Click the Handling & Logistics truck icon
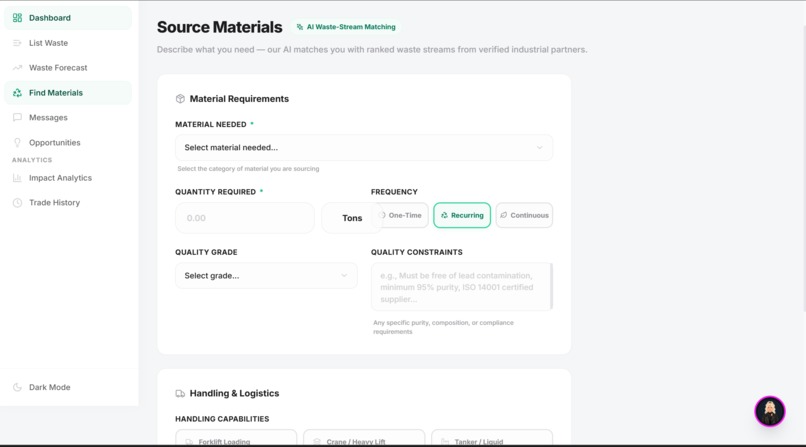The width and height of the screenshot is (806, 447). click(x=180, y=394)
